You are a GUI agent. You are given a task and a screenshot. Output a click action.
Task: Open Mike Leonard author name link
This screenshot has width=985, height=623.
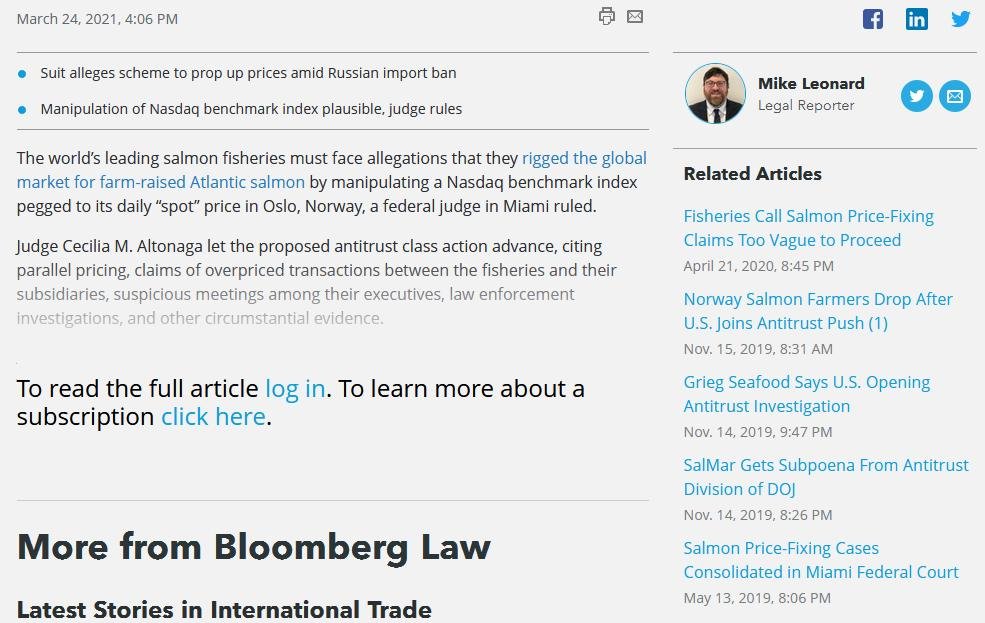pos(811,84)
